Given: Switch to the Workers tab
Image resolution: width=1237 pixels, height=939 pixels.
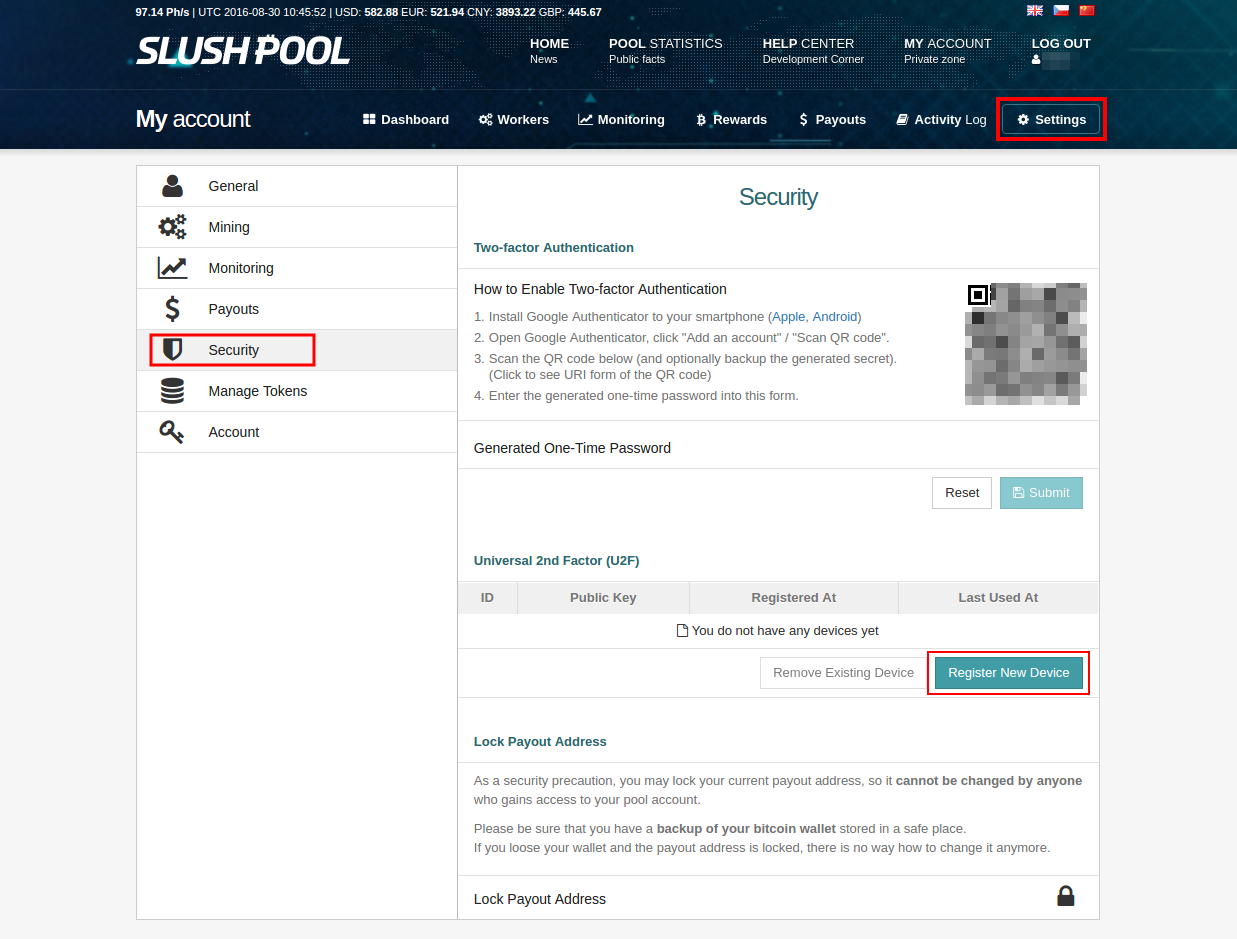Looking at the screenshot, I should (x=513, y=119).
